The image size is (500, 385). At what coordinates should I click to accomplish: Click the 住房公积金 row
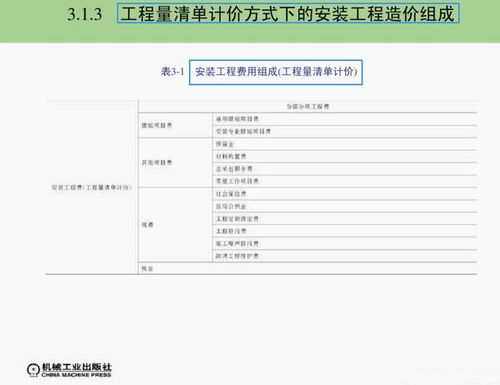coord(345,206)
